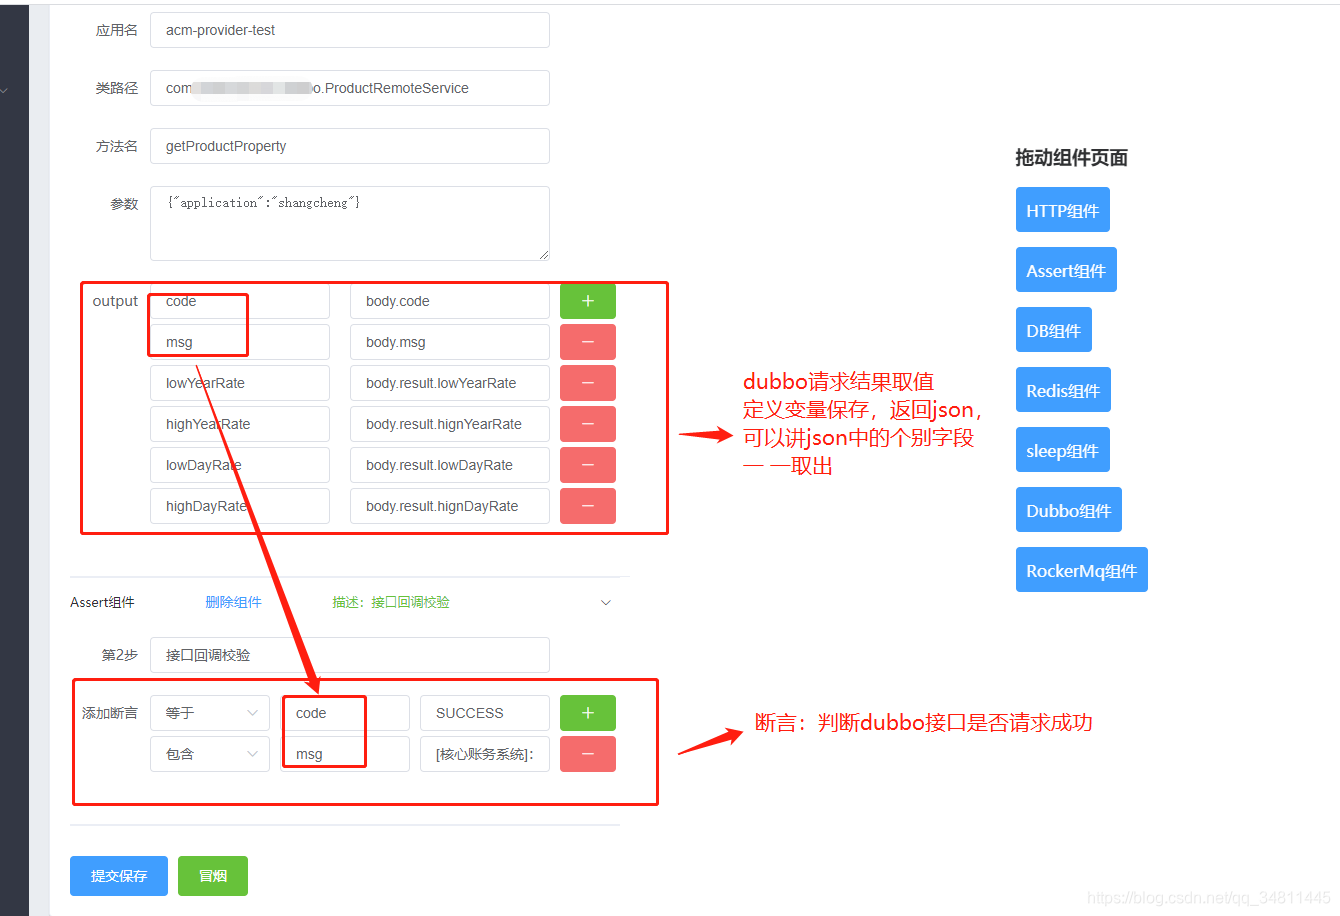
Task: Remove the msg output row with minus button
Action: (587, 342)
